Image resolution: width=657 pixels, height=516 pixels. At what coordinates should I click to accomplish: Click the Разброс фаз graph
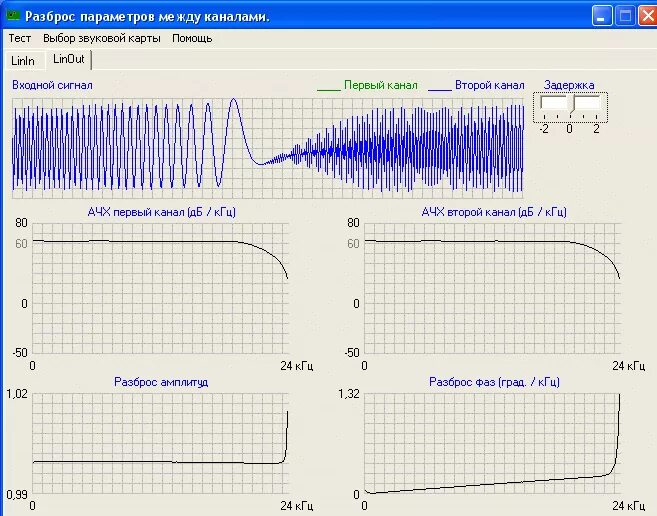[x=493, y=443]
